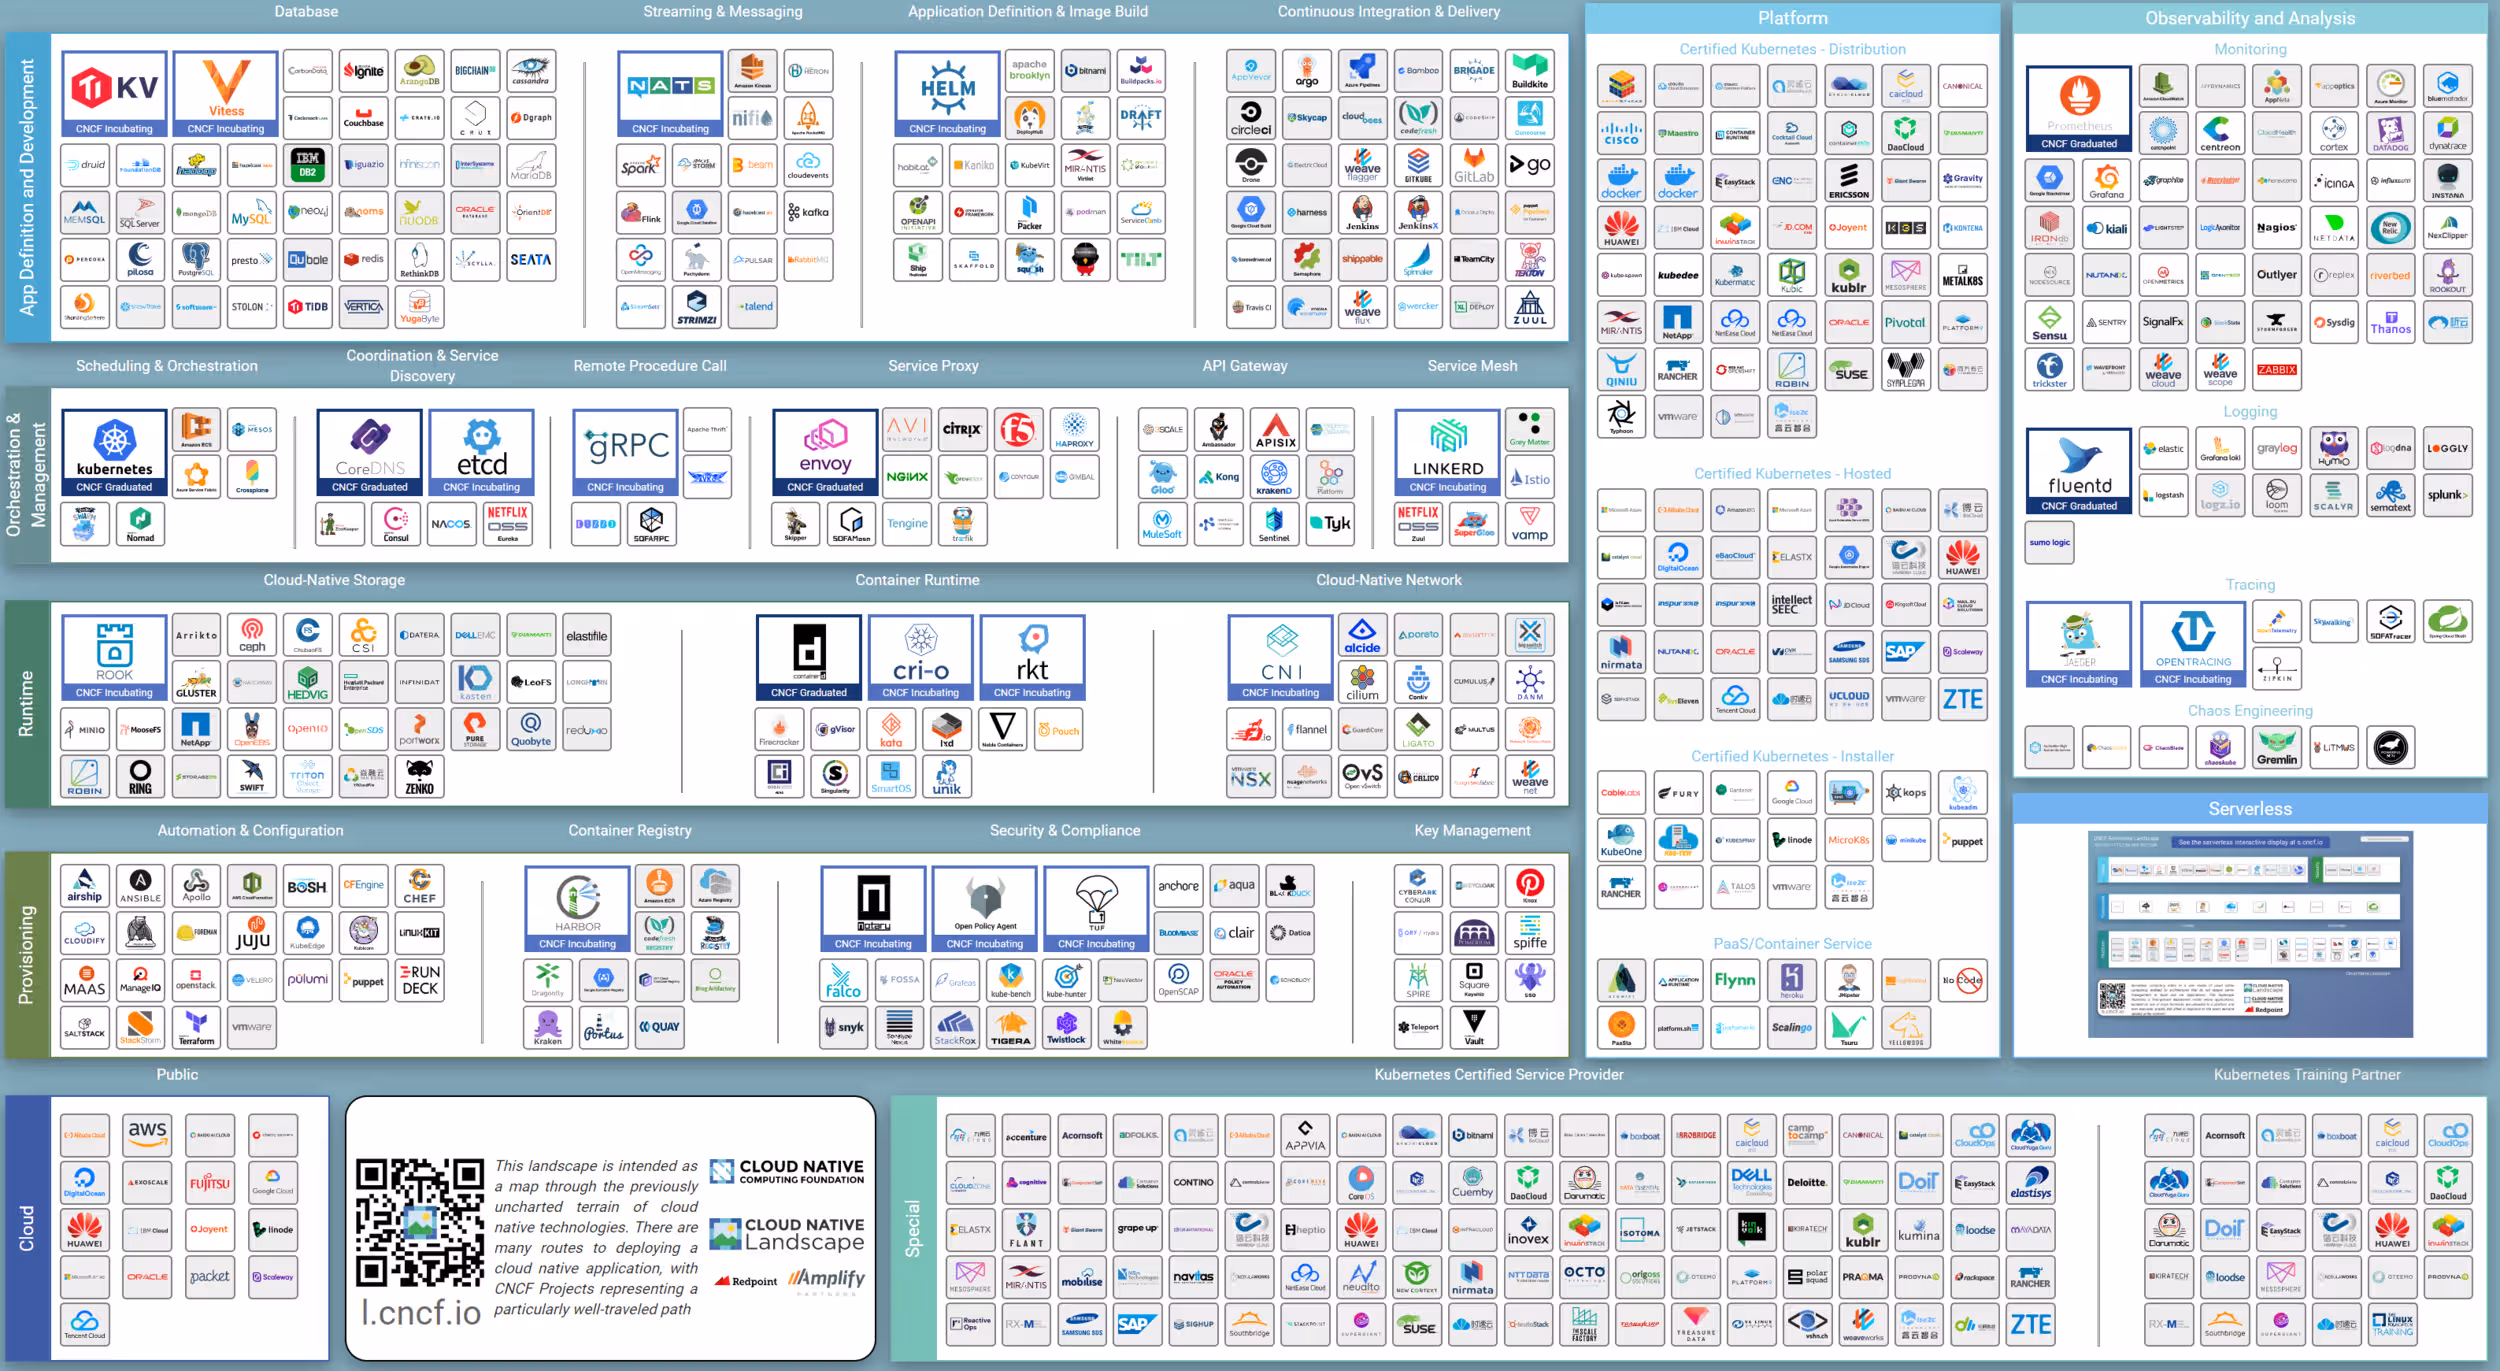Open the l.cncf.io link text
The height and width of the screenshot is (1371, 2500).
(421, 1314)
